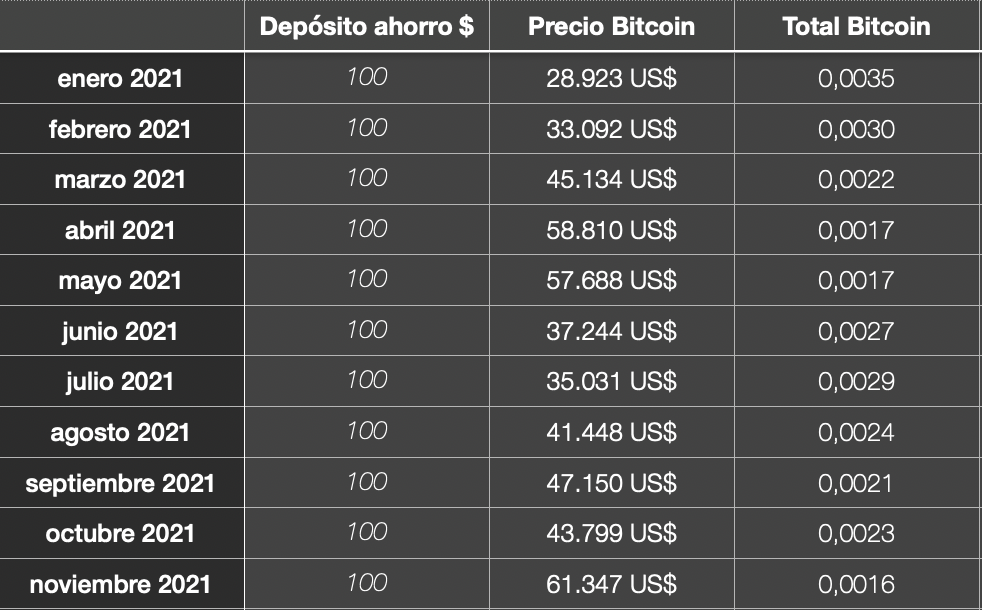Image resolution: width=982 pixels, height=610 pixels.
Task: Click the enero 2021 row label
Action: [121, 78]
